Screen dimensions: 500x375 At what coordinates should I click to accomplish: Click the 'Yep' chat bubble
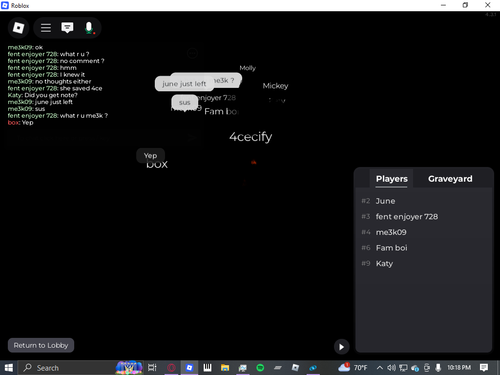(x=150, y=155)
